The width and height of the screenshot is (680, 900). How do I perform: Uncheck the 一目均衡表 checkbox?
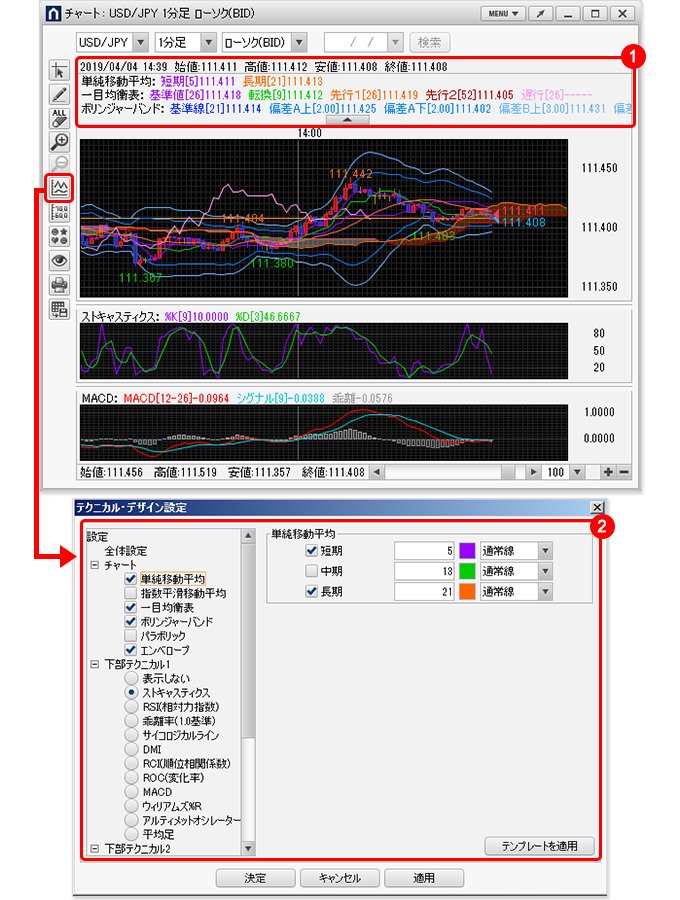[x=131, y=607]
